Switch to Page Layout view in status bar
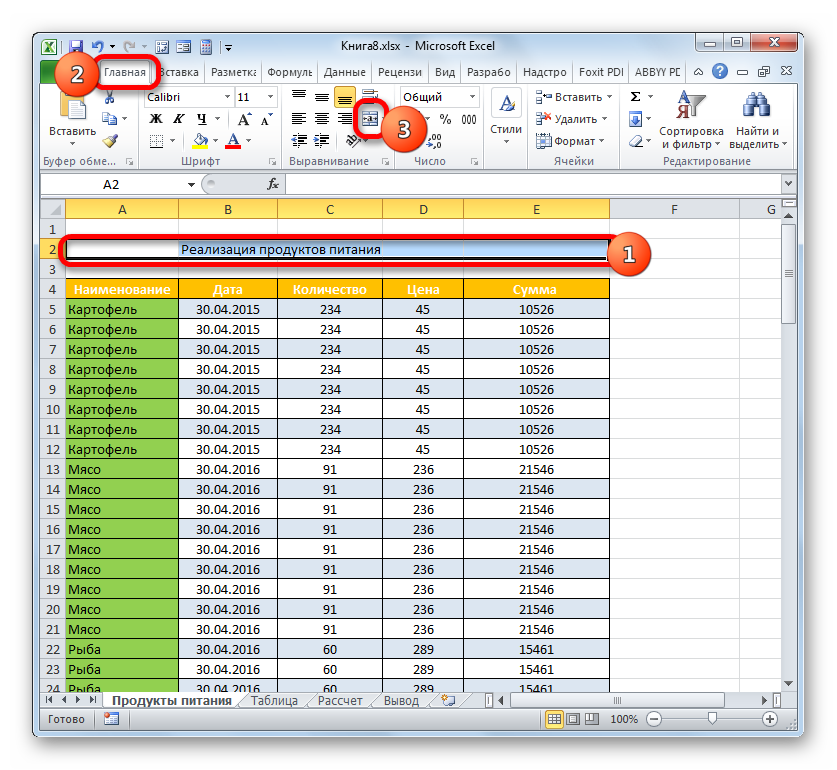 pyautogui.click(x=575, y=719)
